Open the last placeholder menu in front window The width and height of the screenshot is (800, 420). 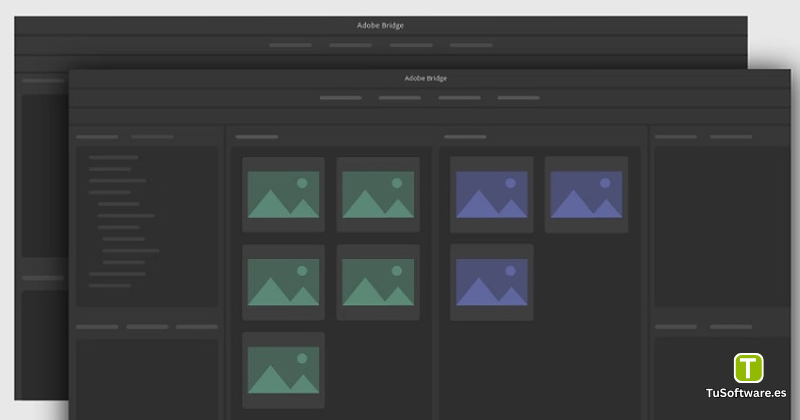coord(518,97)
